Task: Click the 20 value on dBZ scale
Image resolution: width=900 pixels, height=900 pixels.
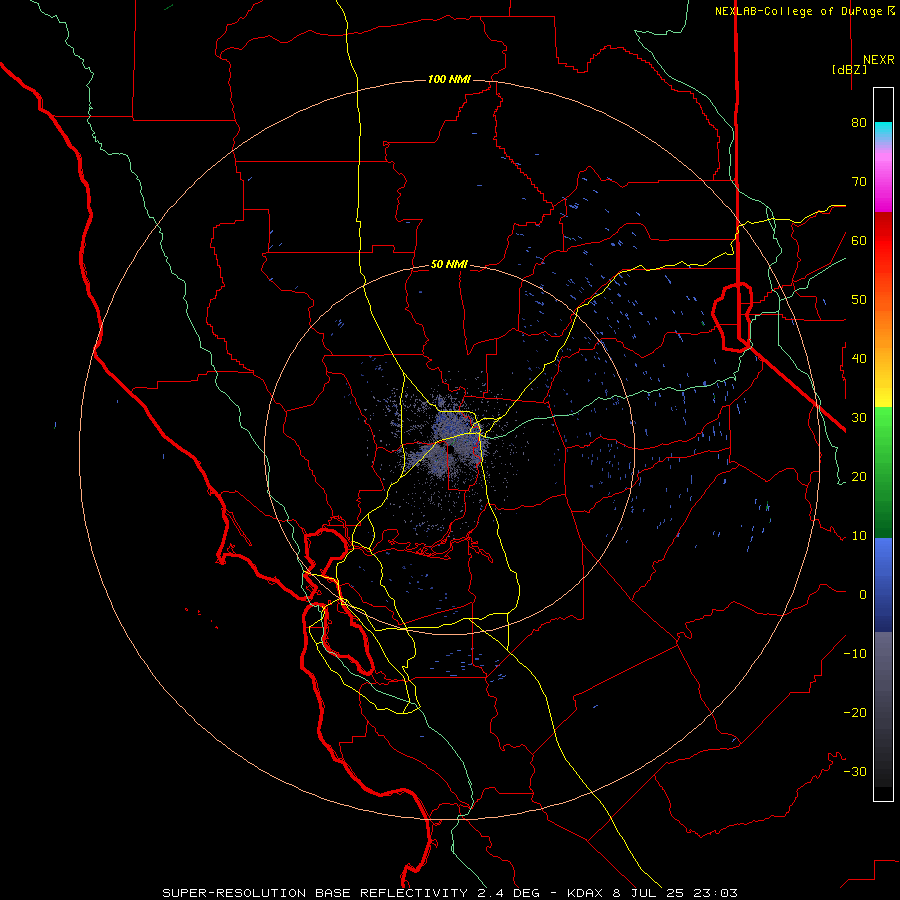Action: (x=859, y=477)
